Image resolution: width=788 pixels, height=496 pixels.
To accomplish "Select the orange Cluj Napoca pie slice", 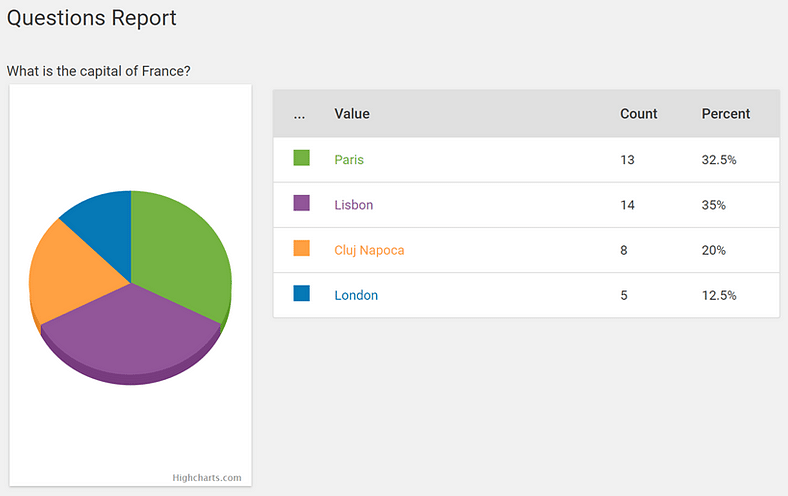I will coord(65,270).
